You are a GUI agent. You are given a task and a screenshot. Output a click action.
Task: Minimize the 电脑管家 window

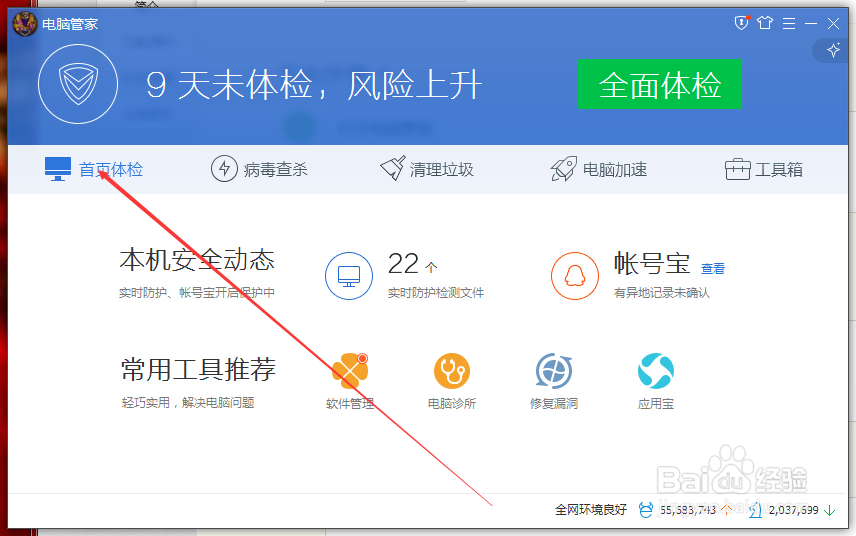[811, 23]
